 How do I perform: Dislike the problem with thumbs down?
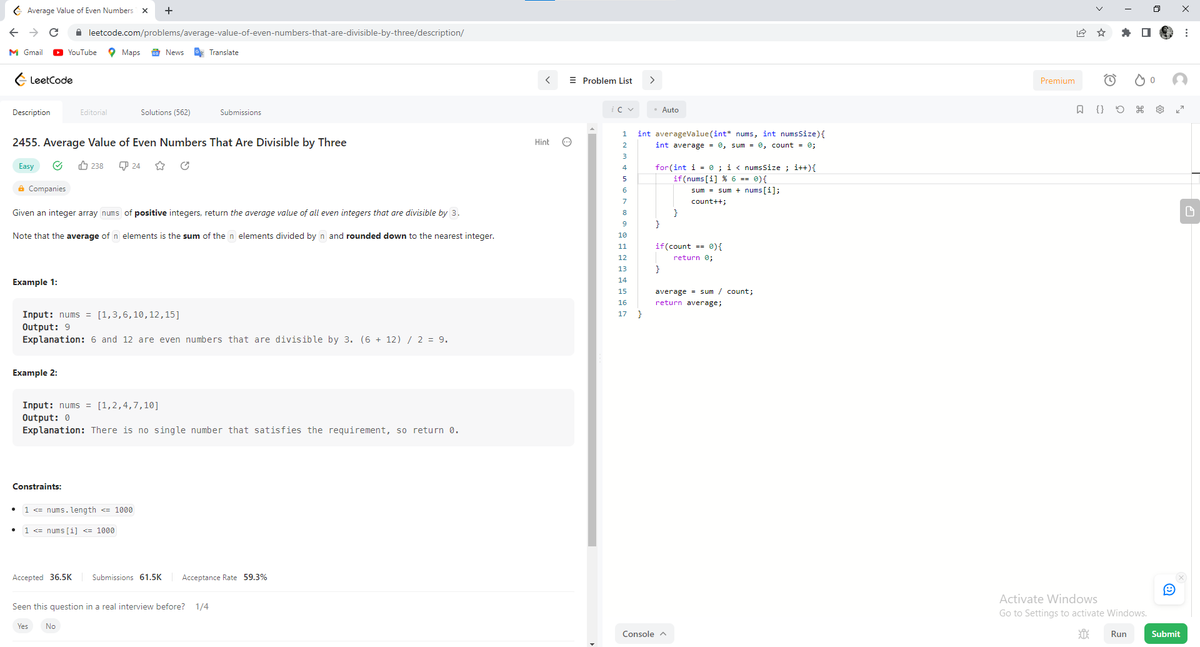tap(129, 166)
